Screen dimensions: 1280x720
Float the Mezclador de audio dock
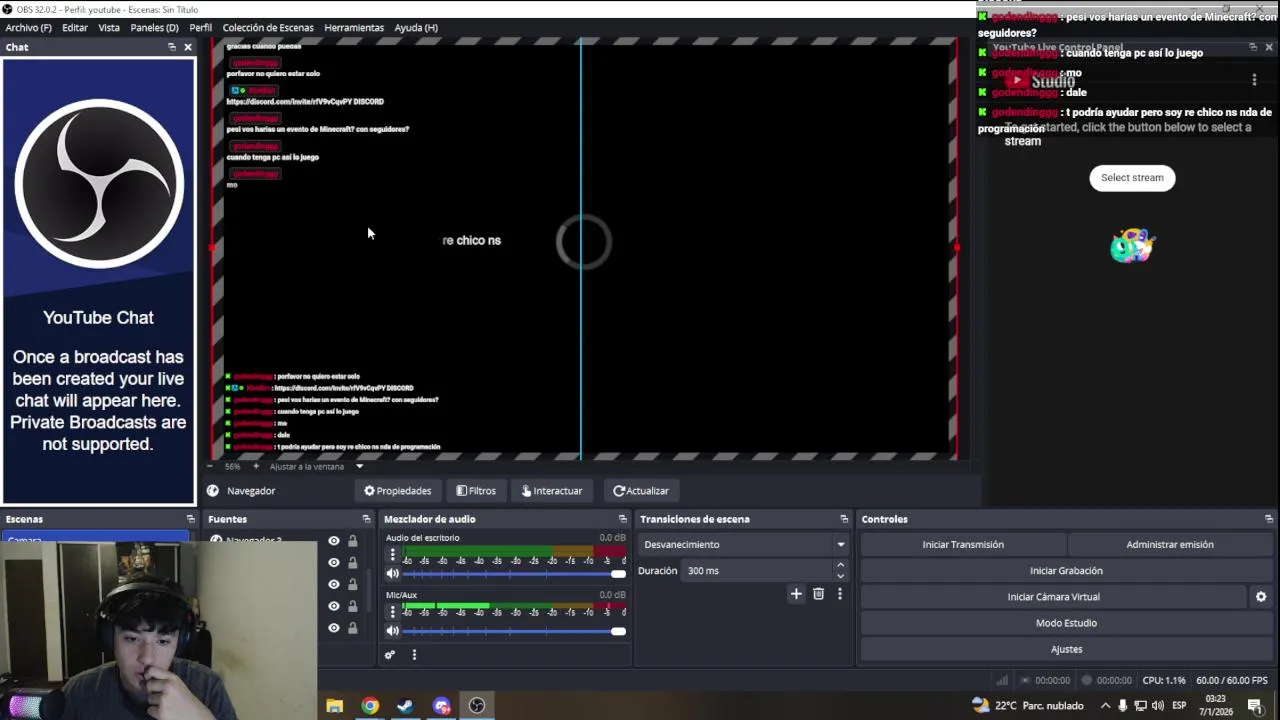(623, 519)
